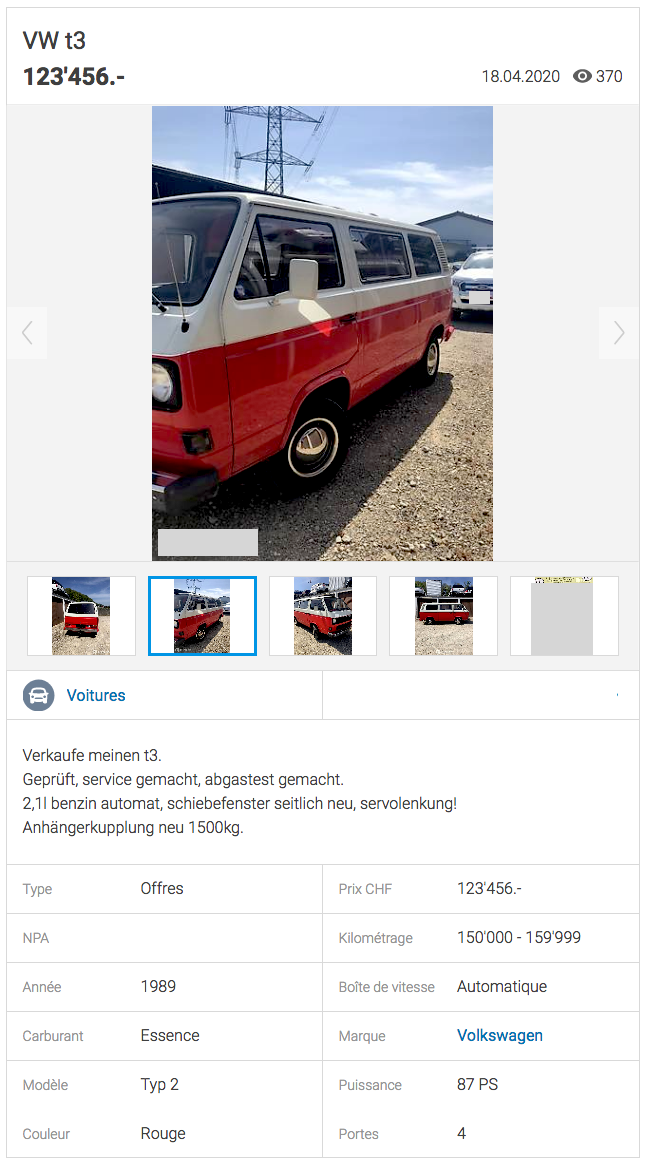The height and width of the screenshot is (1166, 646).
Task: Select the first thumbnail showing the van's front
Action: click(x=81, y=616)
